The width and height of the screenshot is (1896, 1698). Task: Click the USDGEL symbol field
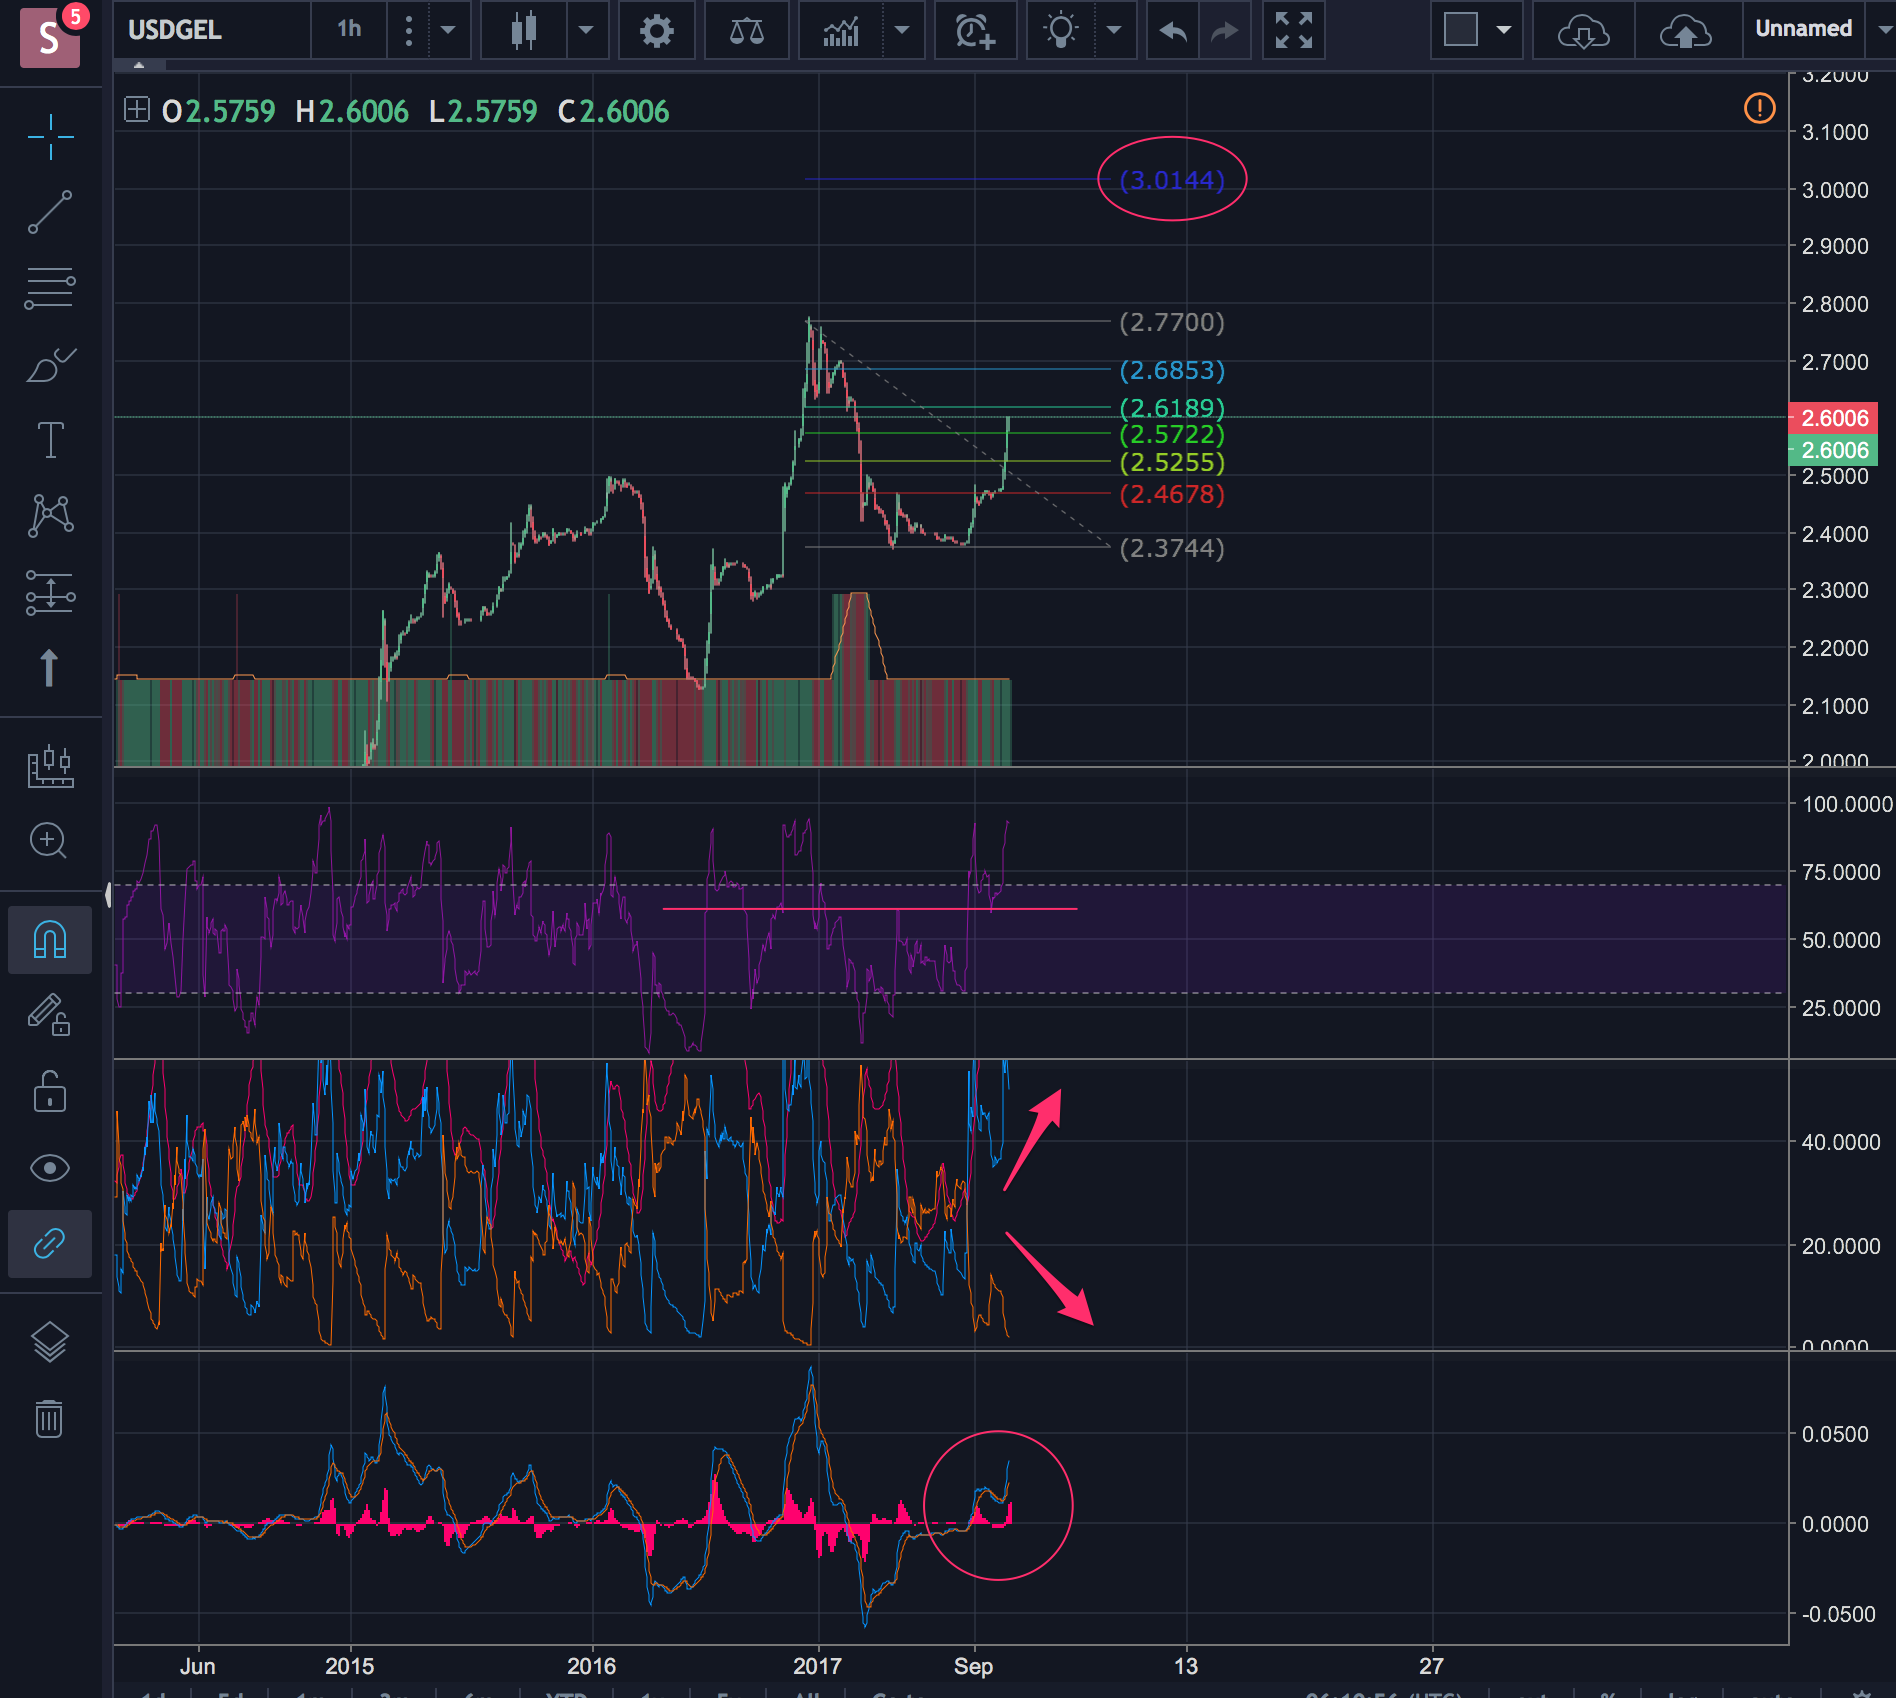point(210,30)
